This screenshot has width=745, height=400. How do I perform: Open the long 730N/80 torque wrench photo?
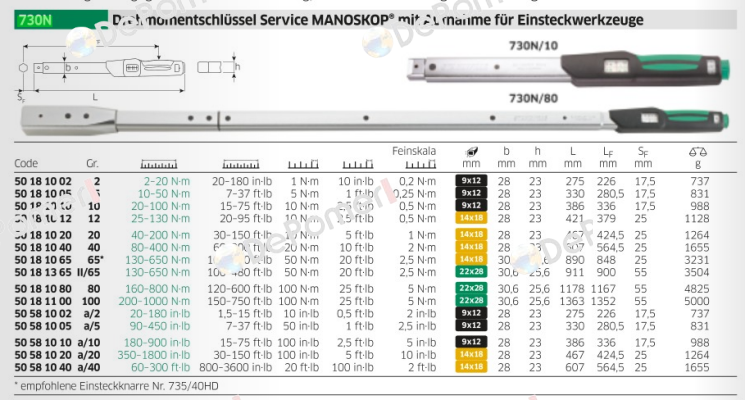(374, 120)
